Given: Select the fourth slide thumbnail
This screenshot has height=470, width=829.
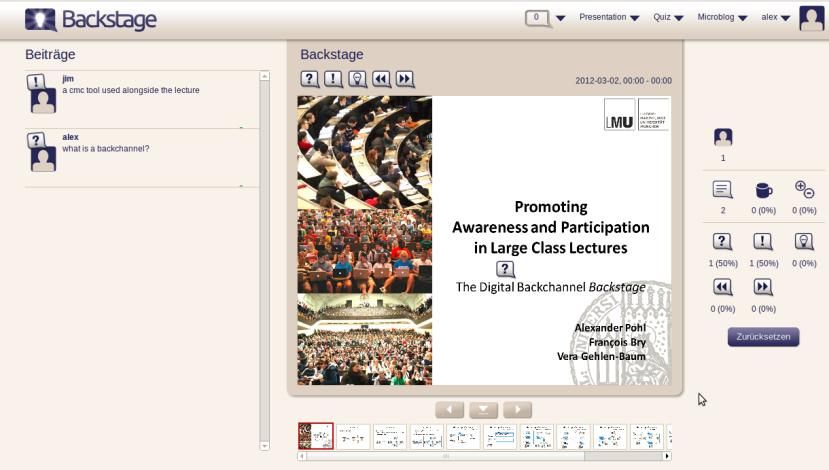Looking at the screenshot, I should [x=427, y=437].
